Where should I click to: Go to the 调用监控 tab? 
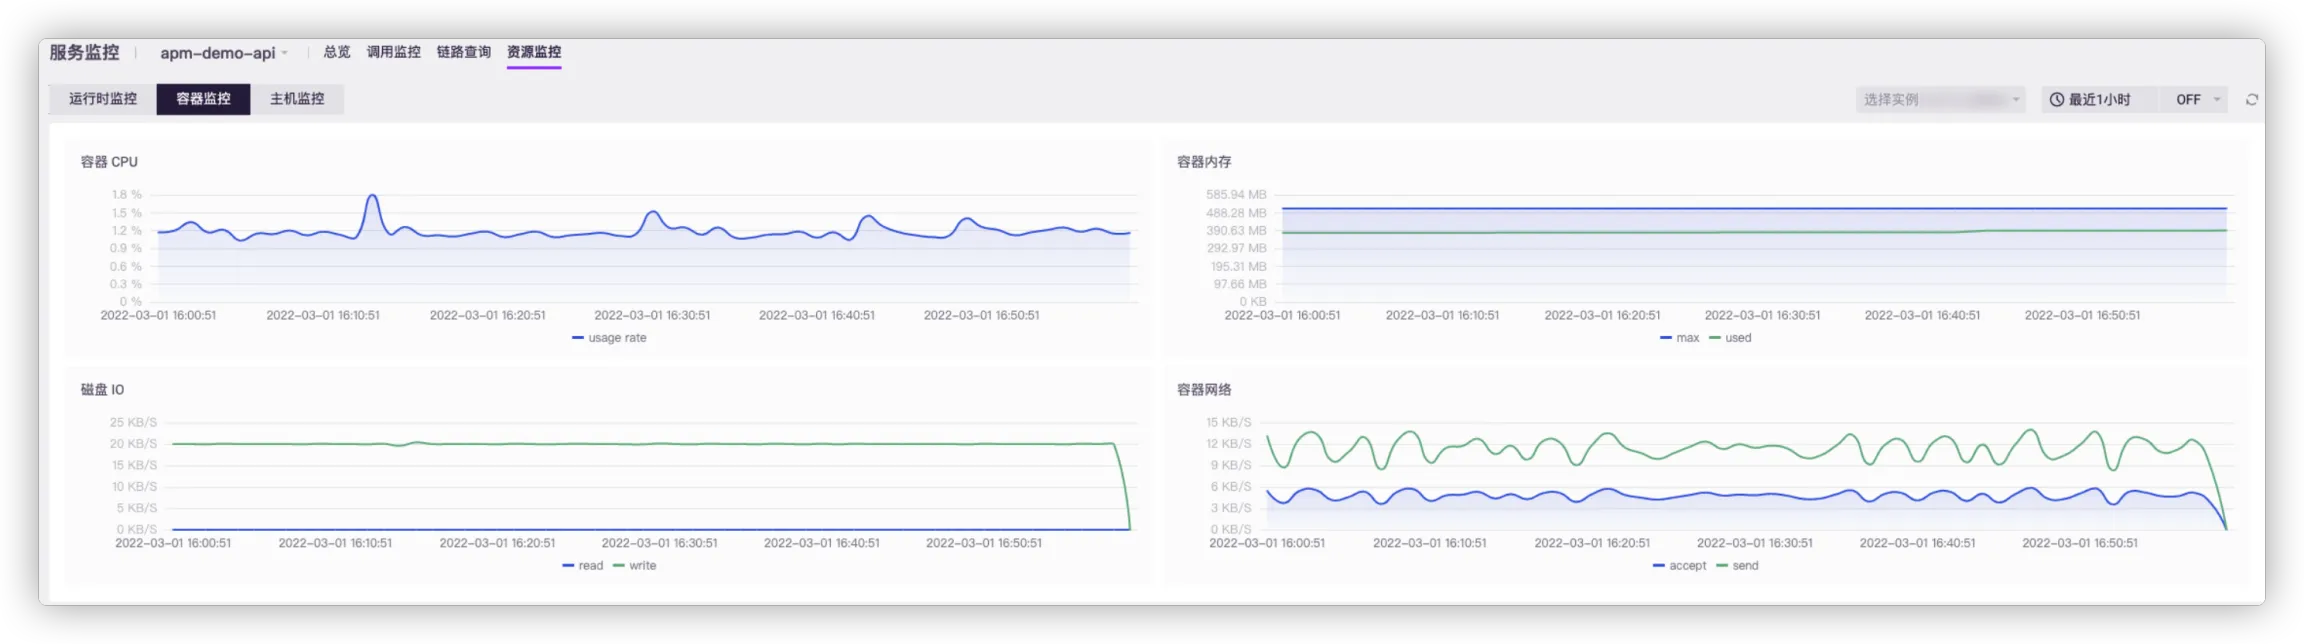pyautogui.click(x=393, y=52)
